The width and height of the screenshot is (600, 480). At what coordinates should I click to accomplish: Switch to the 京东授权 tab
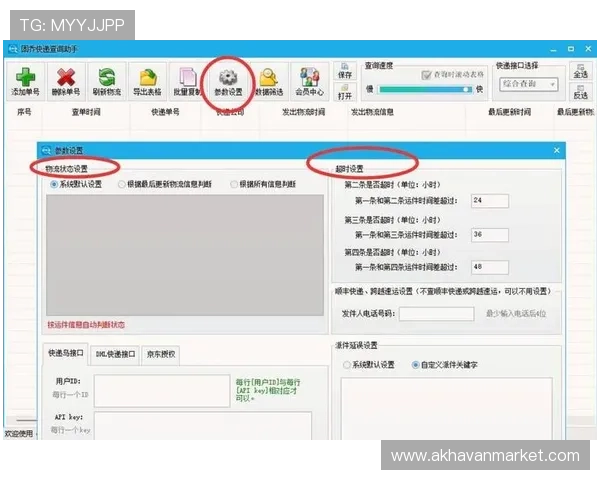(161, 355)
